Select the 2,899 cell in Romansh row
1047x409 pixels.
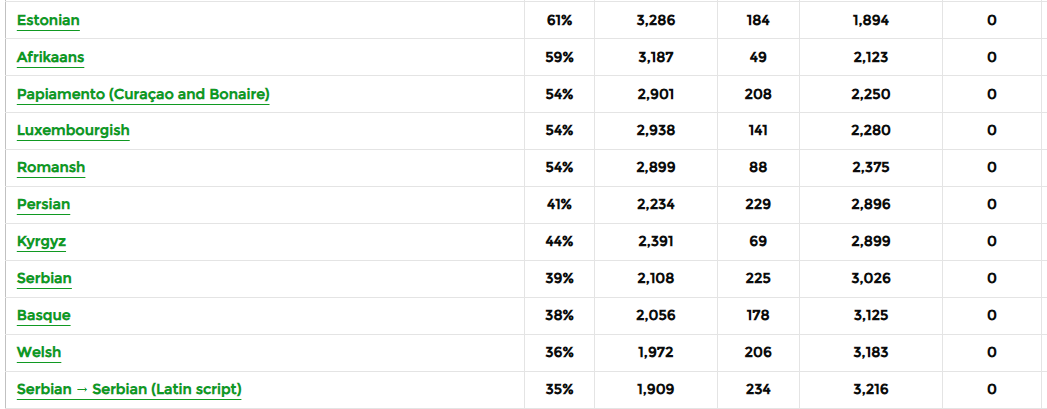pos(655,168)
